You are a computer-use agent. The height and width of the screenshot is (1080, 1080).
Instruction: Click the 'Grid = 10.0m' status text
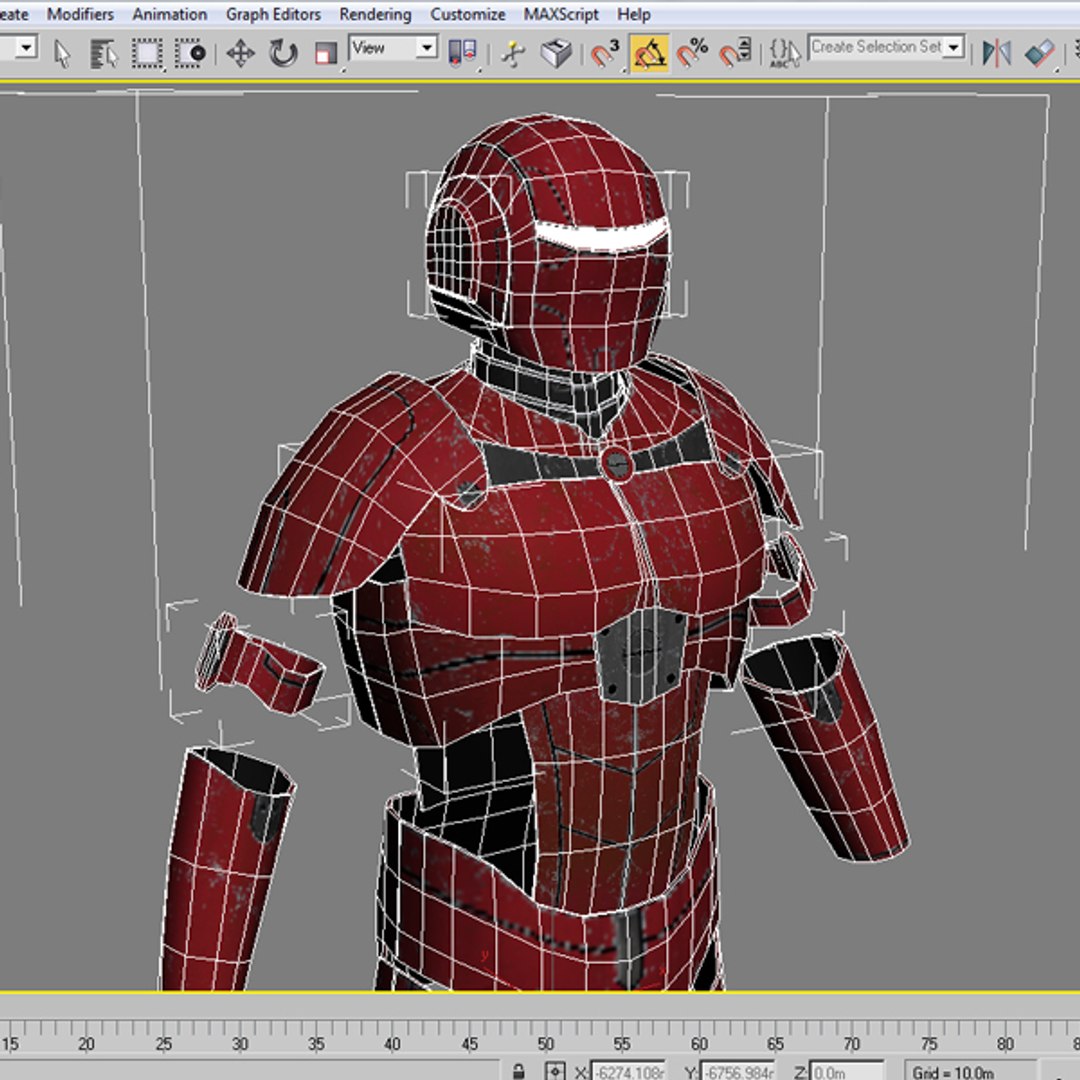953,1072
